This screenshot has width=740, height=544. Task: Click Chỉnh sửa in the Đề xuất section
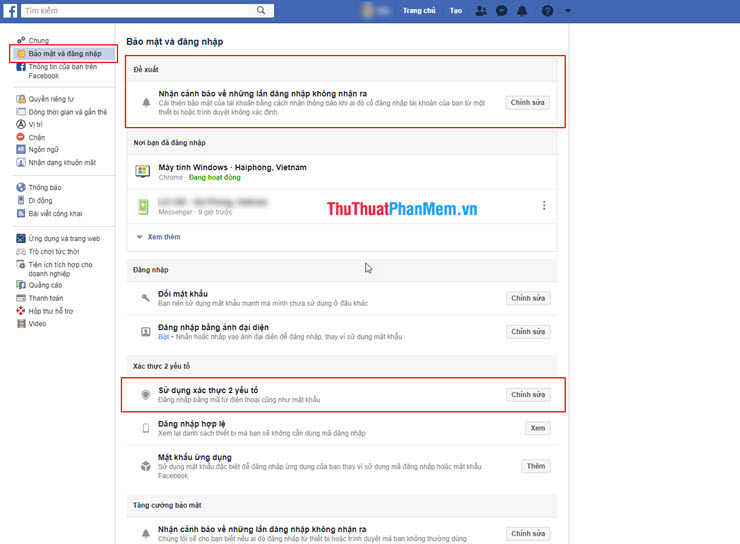(x=527, y=102)
